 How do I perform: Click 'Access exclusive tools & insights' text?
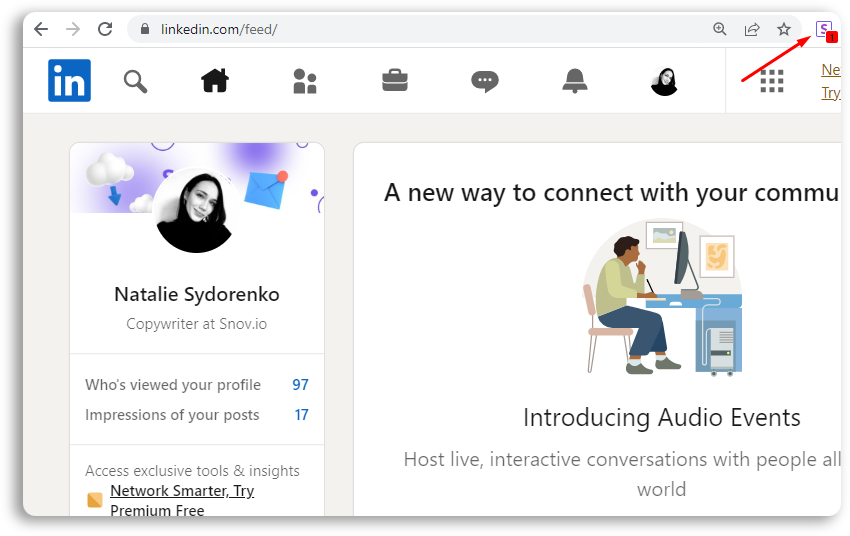click(x=192, y=470)
